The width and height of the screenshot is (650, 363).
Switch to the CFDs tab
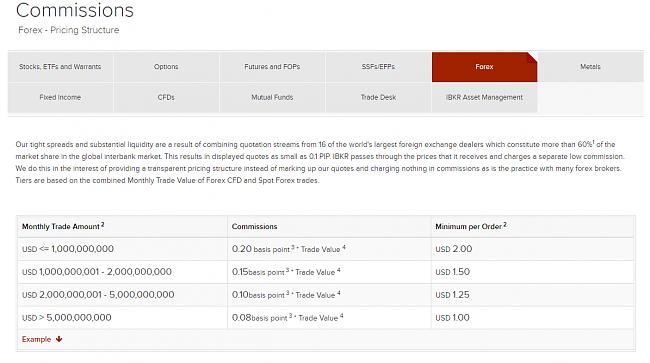[x=166, y=97]
